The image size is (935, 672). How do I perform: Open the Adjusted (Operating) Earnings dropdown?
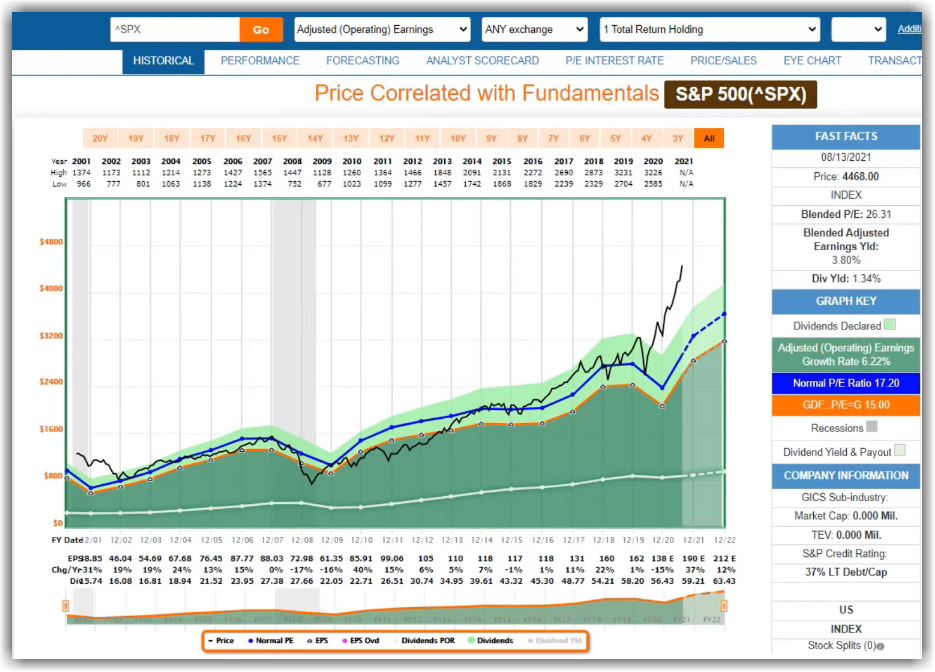point(382,29)
